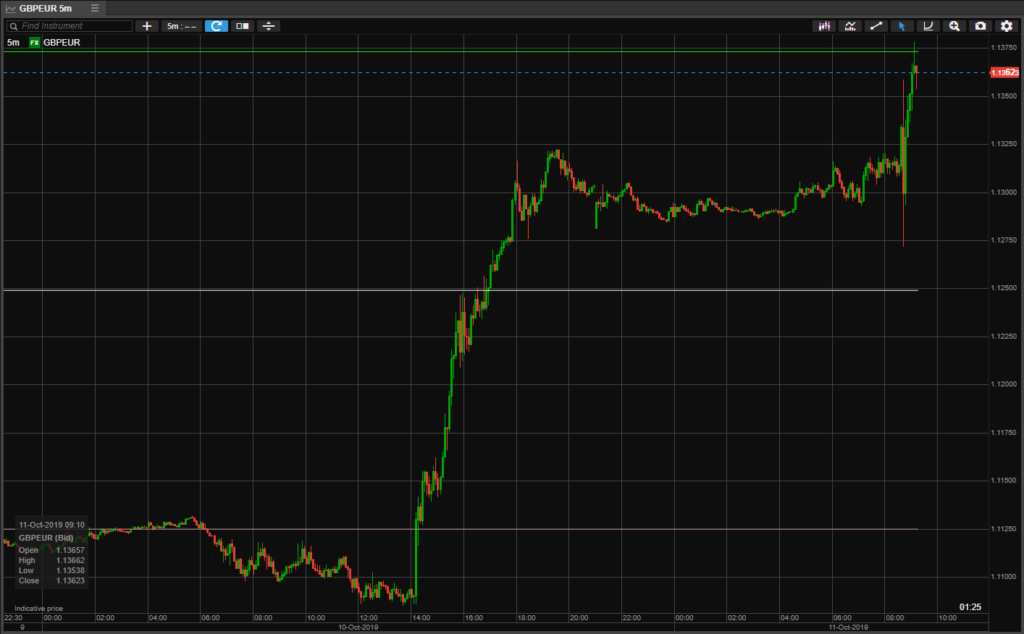
Task: Take a chart snapshot with camera icon
Action: click(x=980, y=26)
